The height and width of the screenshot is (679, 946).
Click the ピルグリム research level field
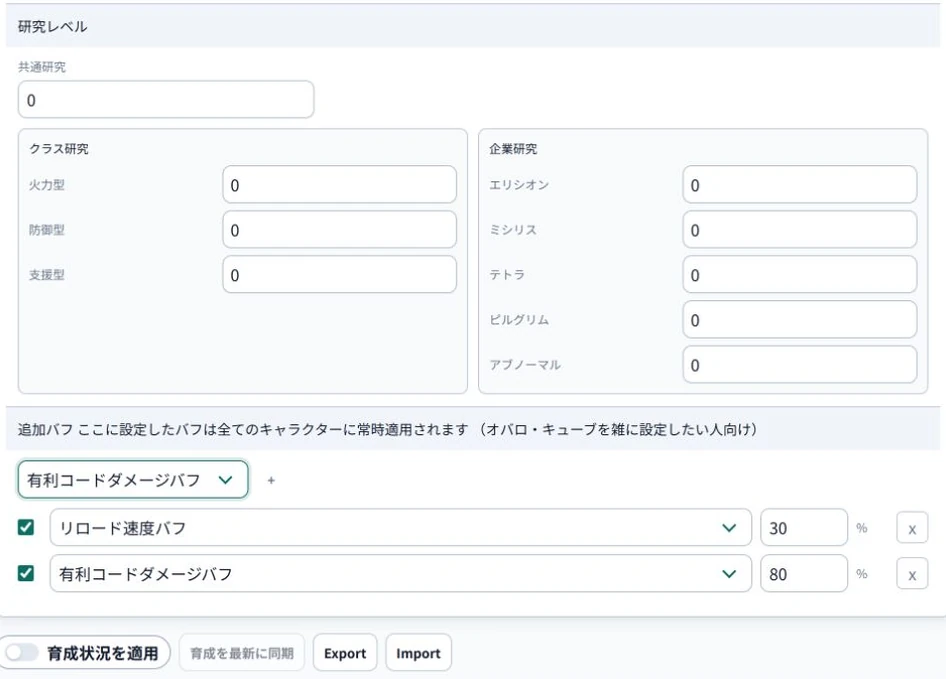799,320
